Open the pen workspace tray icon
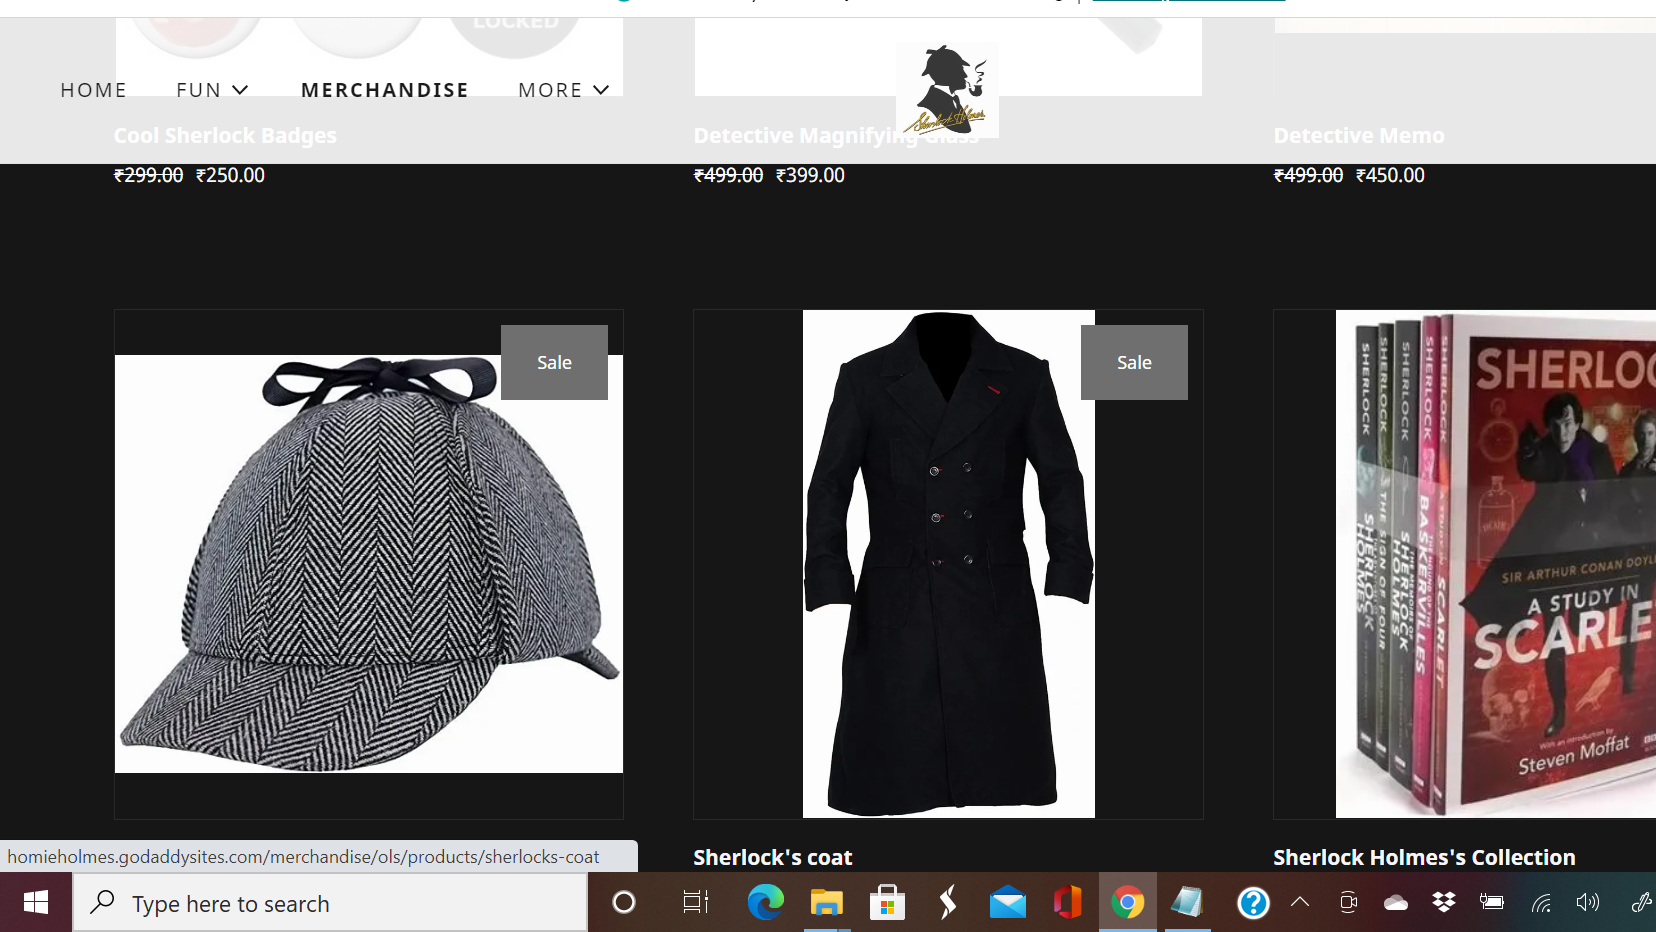Screen dimensions: 1656x932 coord(1640,903)
